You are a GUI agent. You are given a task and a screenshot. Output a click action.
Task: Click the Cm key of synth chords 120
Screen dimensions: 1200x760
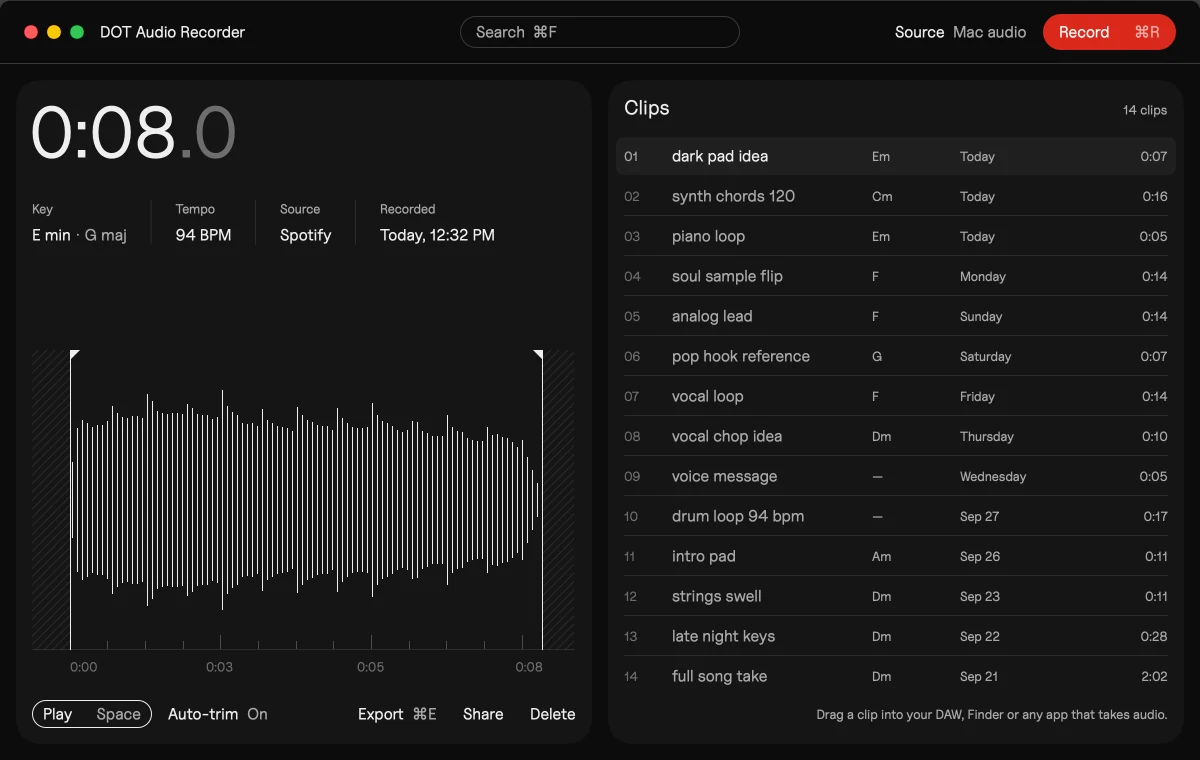[x=882, y=196]
